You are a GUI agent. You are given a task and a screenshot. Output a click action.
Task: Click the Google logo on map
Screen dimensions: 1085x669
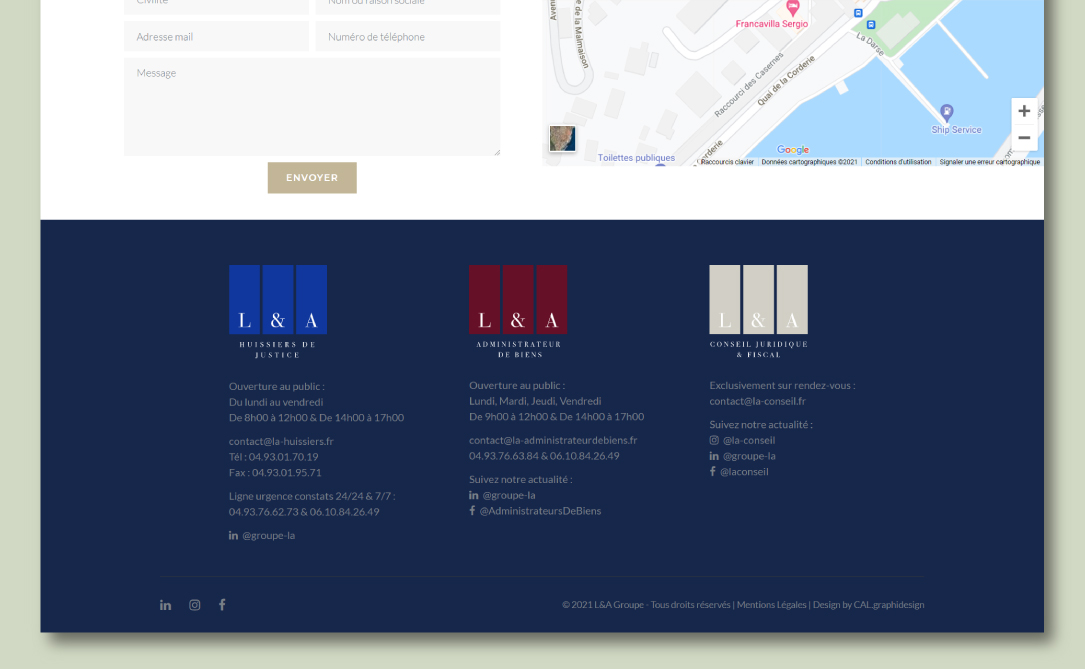click(793, 149)
